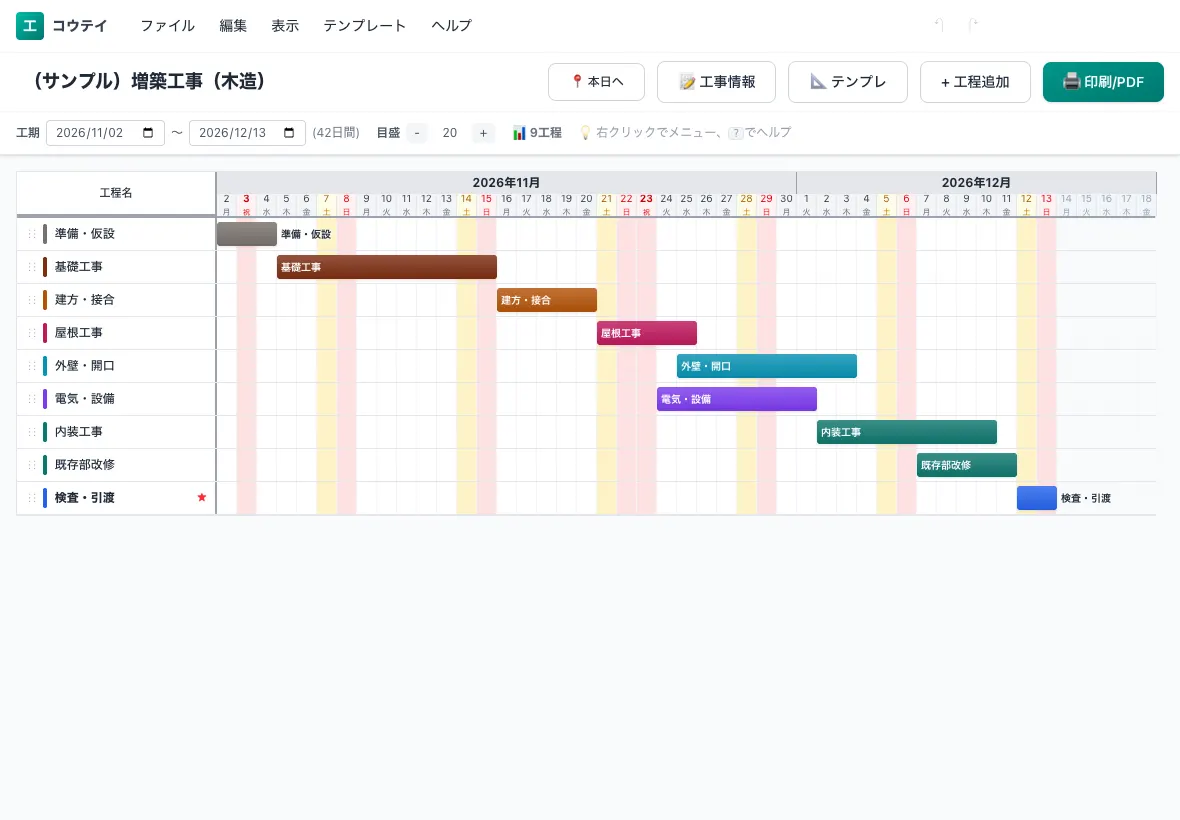
Task: Open the 編集 menu
Action: (x=233, y=26)
